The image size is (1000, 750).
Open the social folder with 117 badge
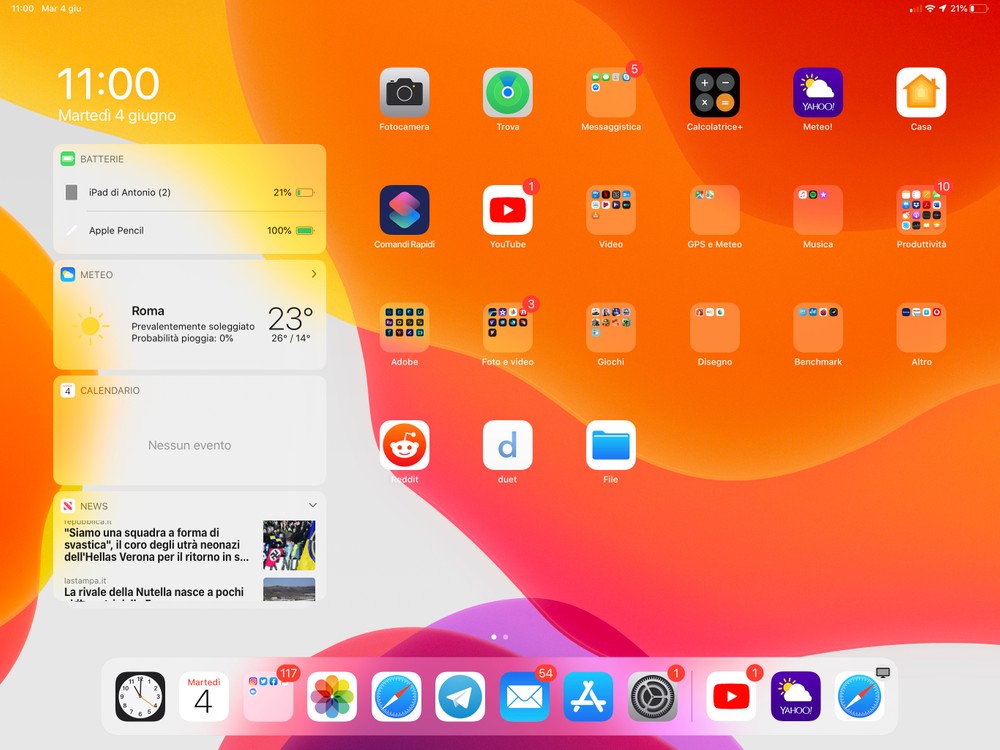pos(268,696)
